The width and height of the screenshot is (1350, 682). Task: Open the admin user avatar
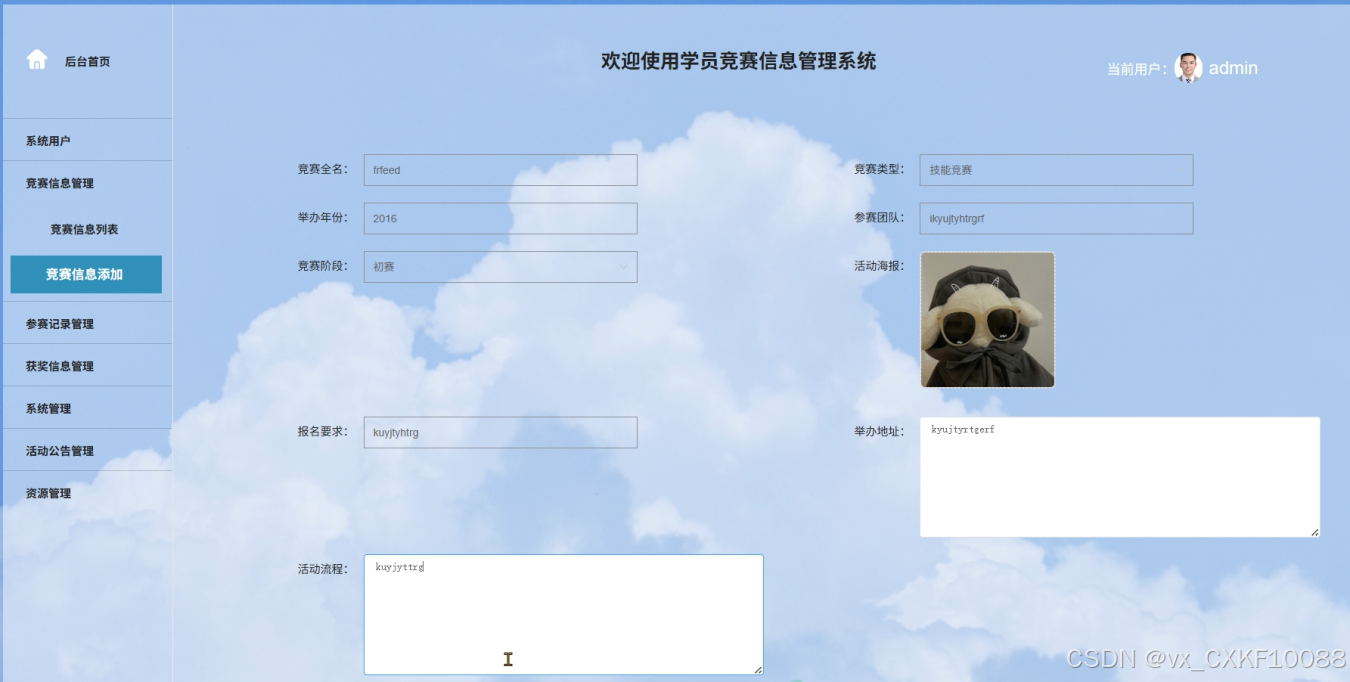[1188, 67]
